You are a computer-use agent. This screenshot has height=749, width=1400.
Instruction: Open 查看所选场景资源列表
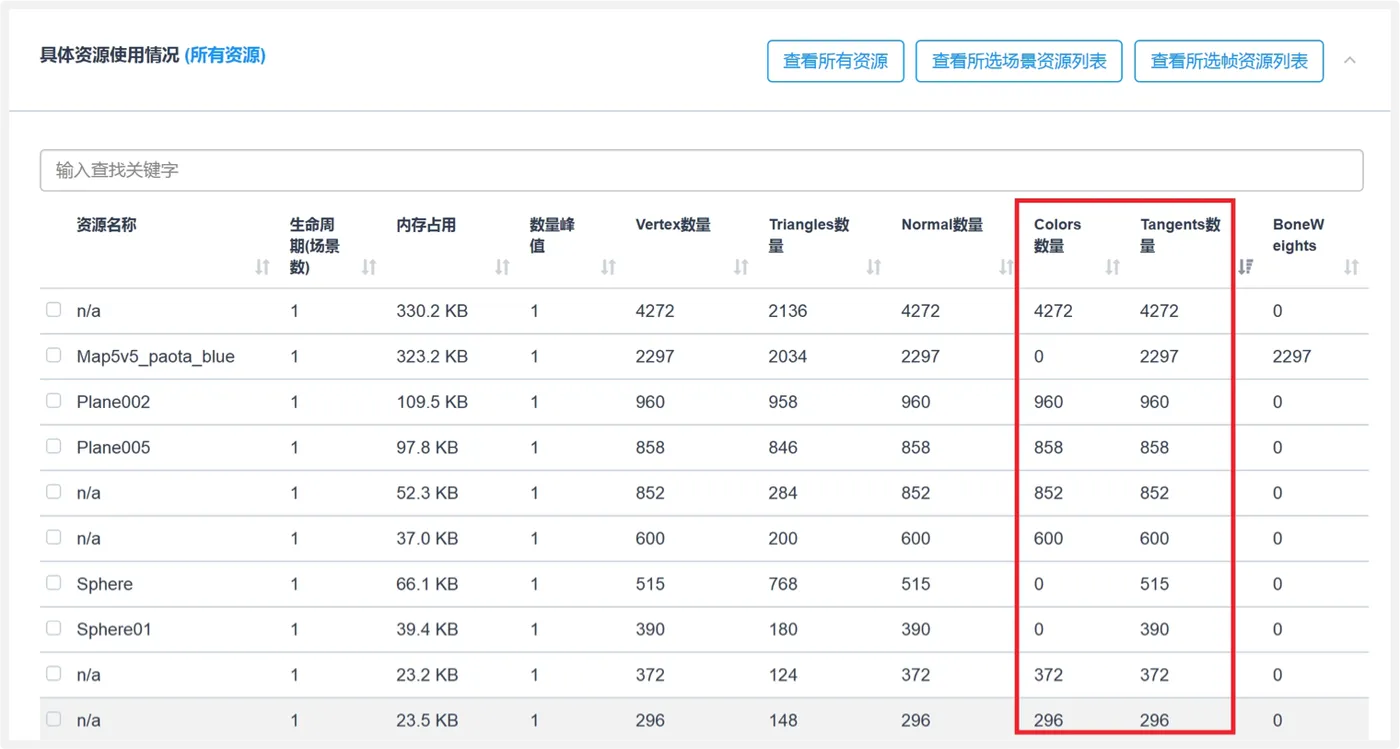coord(1019,61)
